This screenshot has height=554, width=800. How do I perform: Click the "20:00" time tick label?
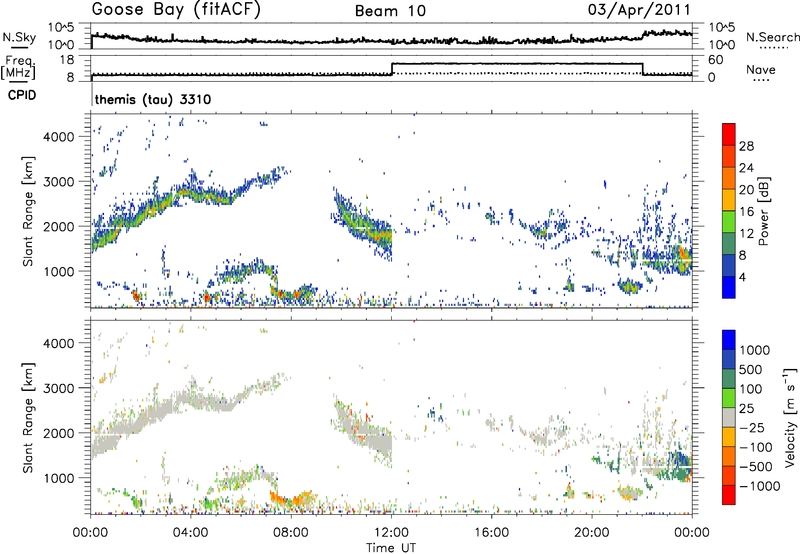(x=592, y=533)
